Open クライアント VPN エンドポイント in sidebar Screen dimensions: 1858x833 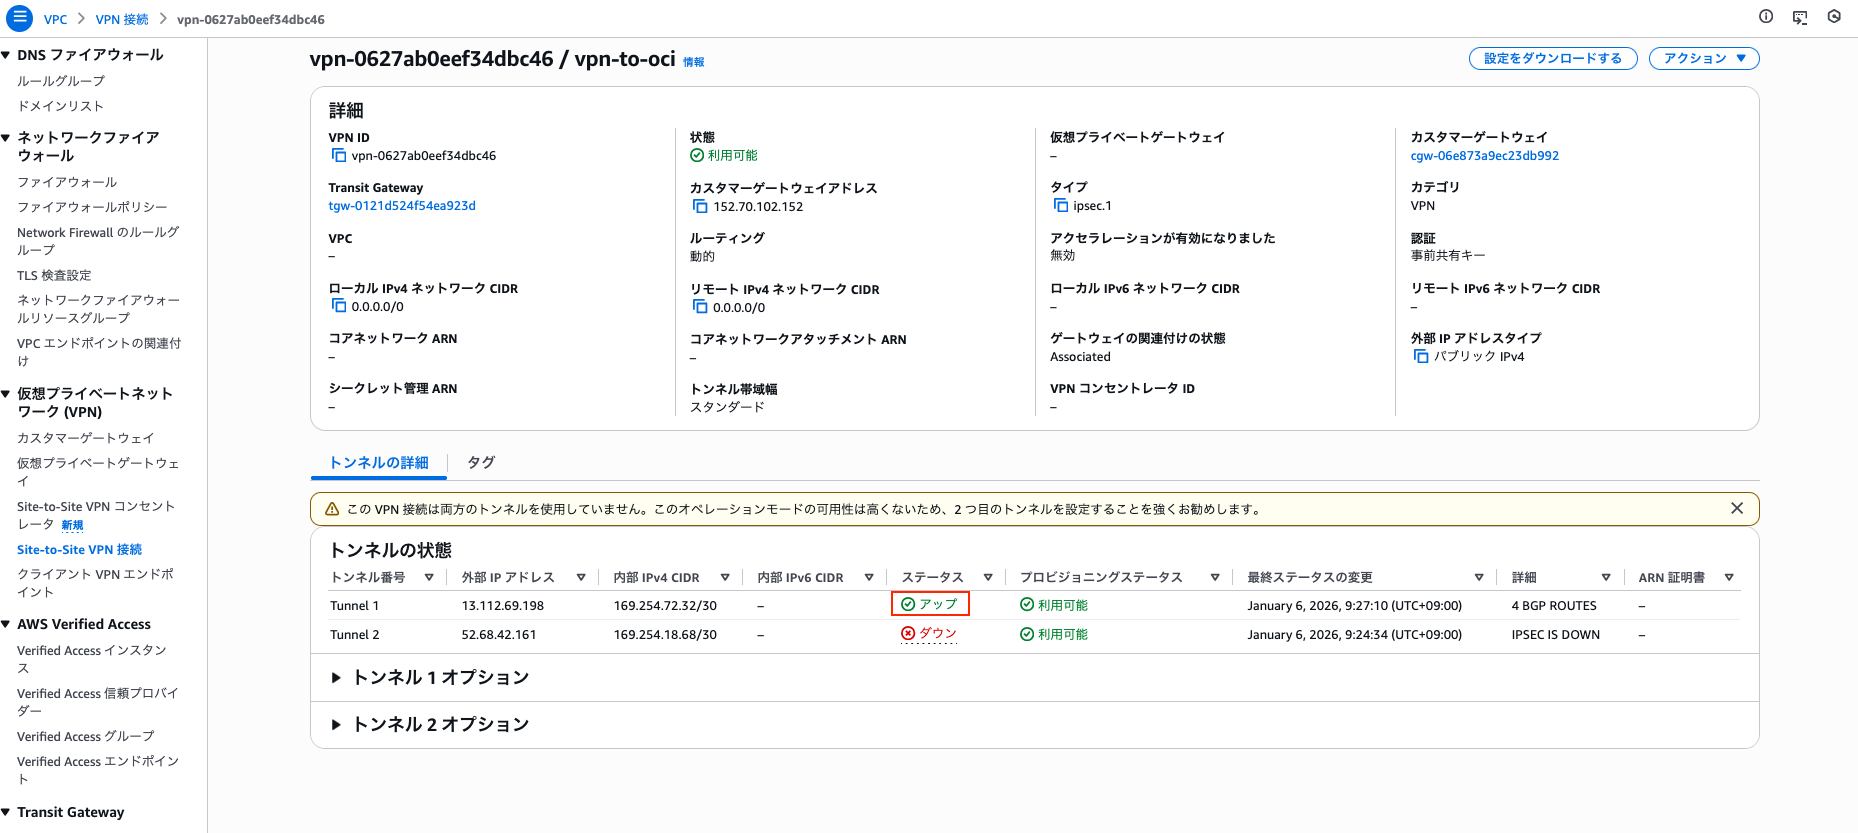[95, 583]
